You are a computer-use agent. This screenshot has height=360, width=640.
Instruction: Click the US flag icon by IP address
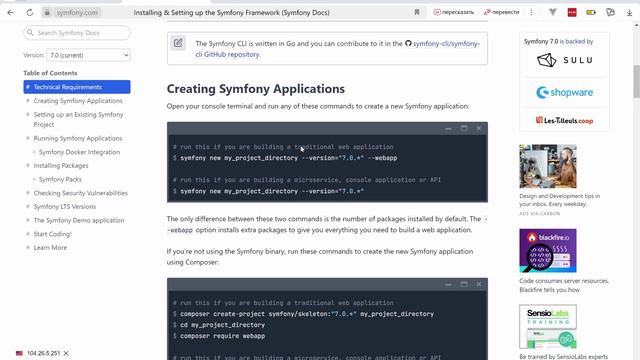point(19,353)
